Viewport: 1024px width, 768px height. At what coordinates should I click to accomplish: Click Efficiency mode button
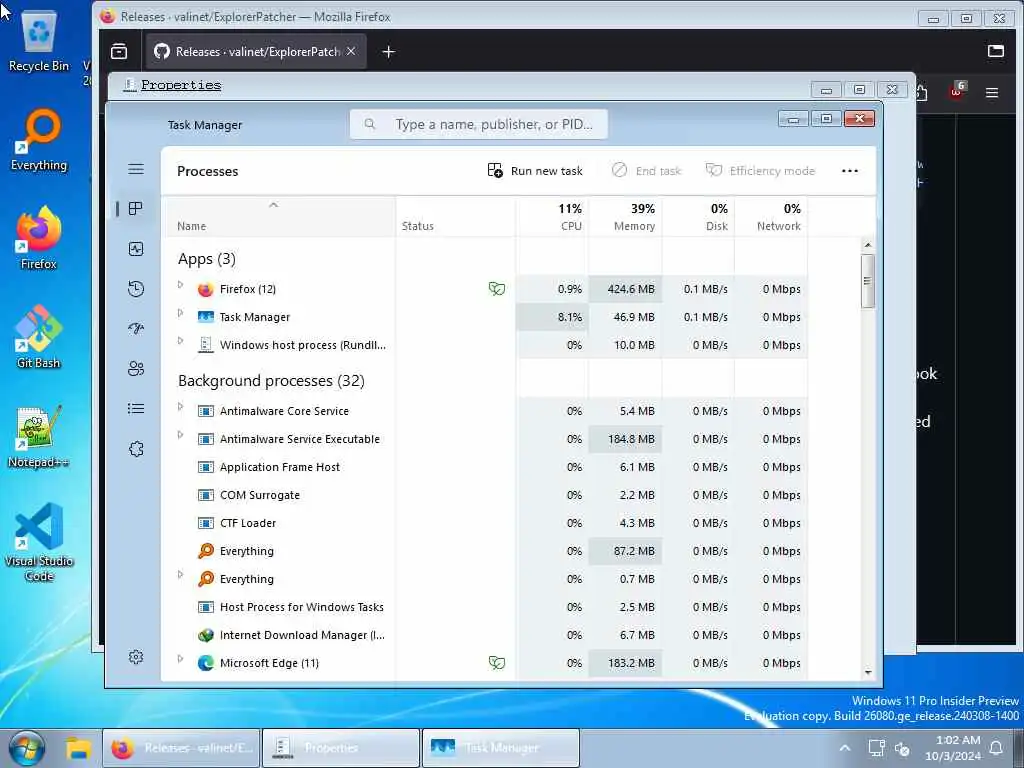tap(760, 171)
